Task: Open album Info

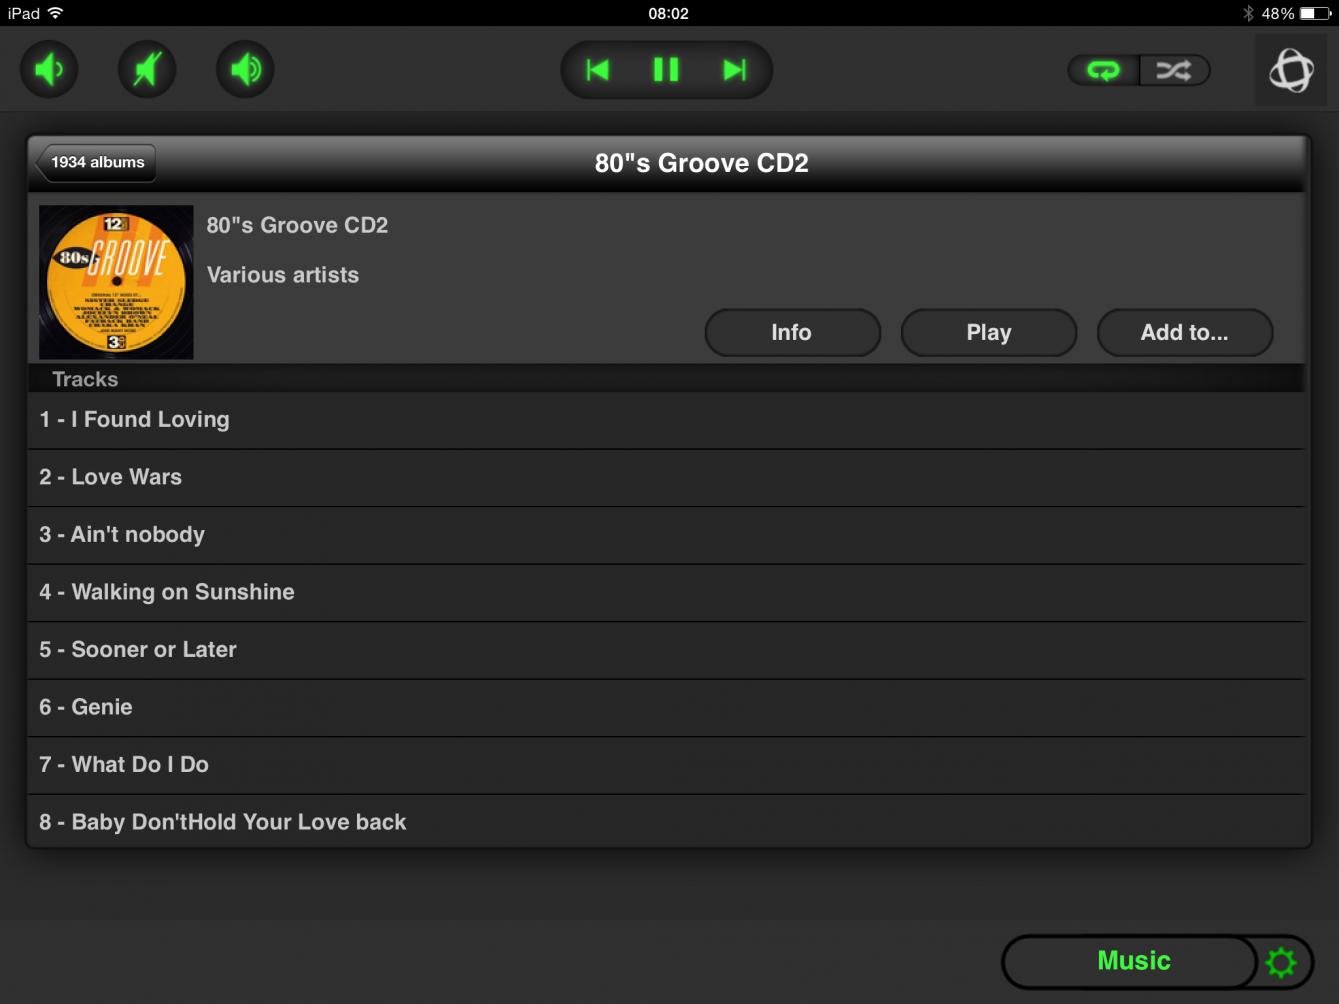Action: [x=792, y=333]
